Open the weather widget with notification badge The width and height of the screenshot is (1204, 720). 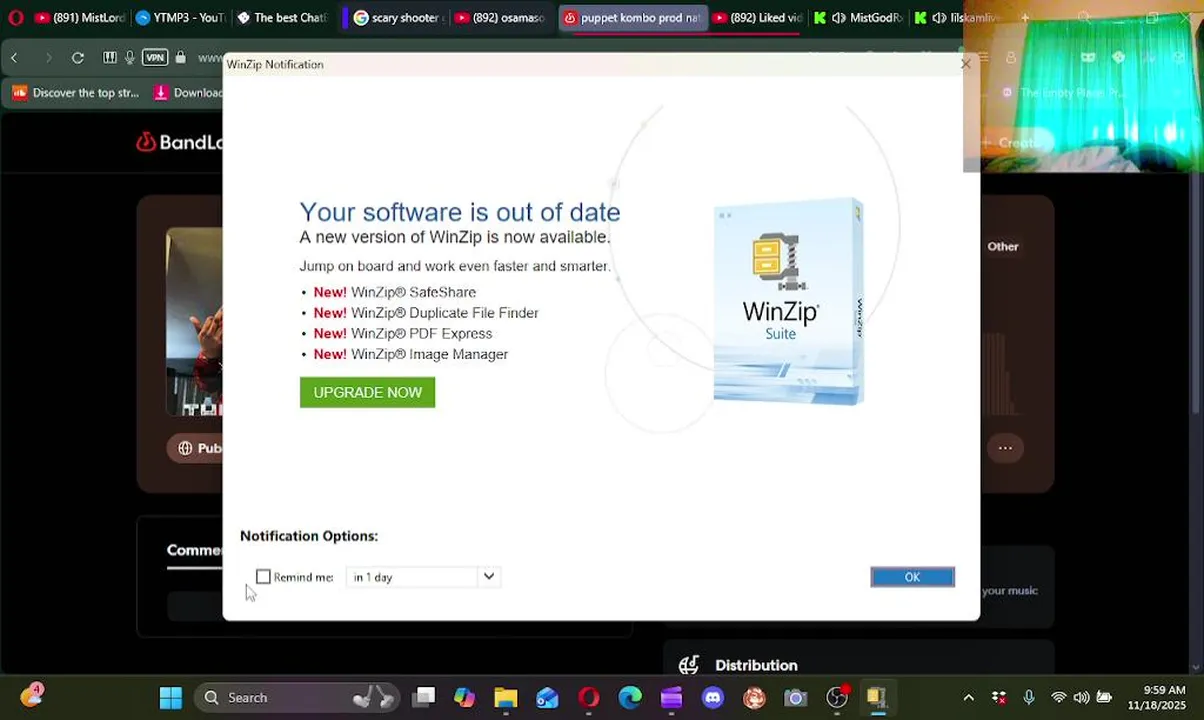[x=32, y=695]
